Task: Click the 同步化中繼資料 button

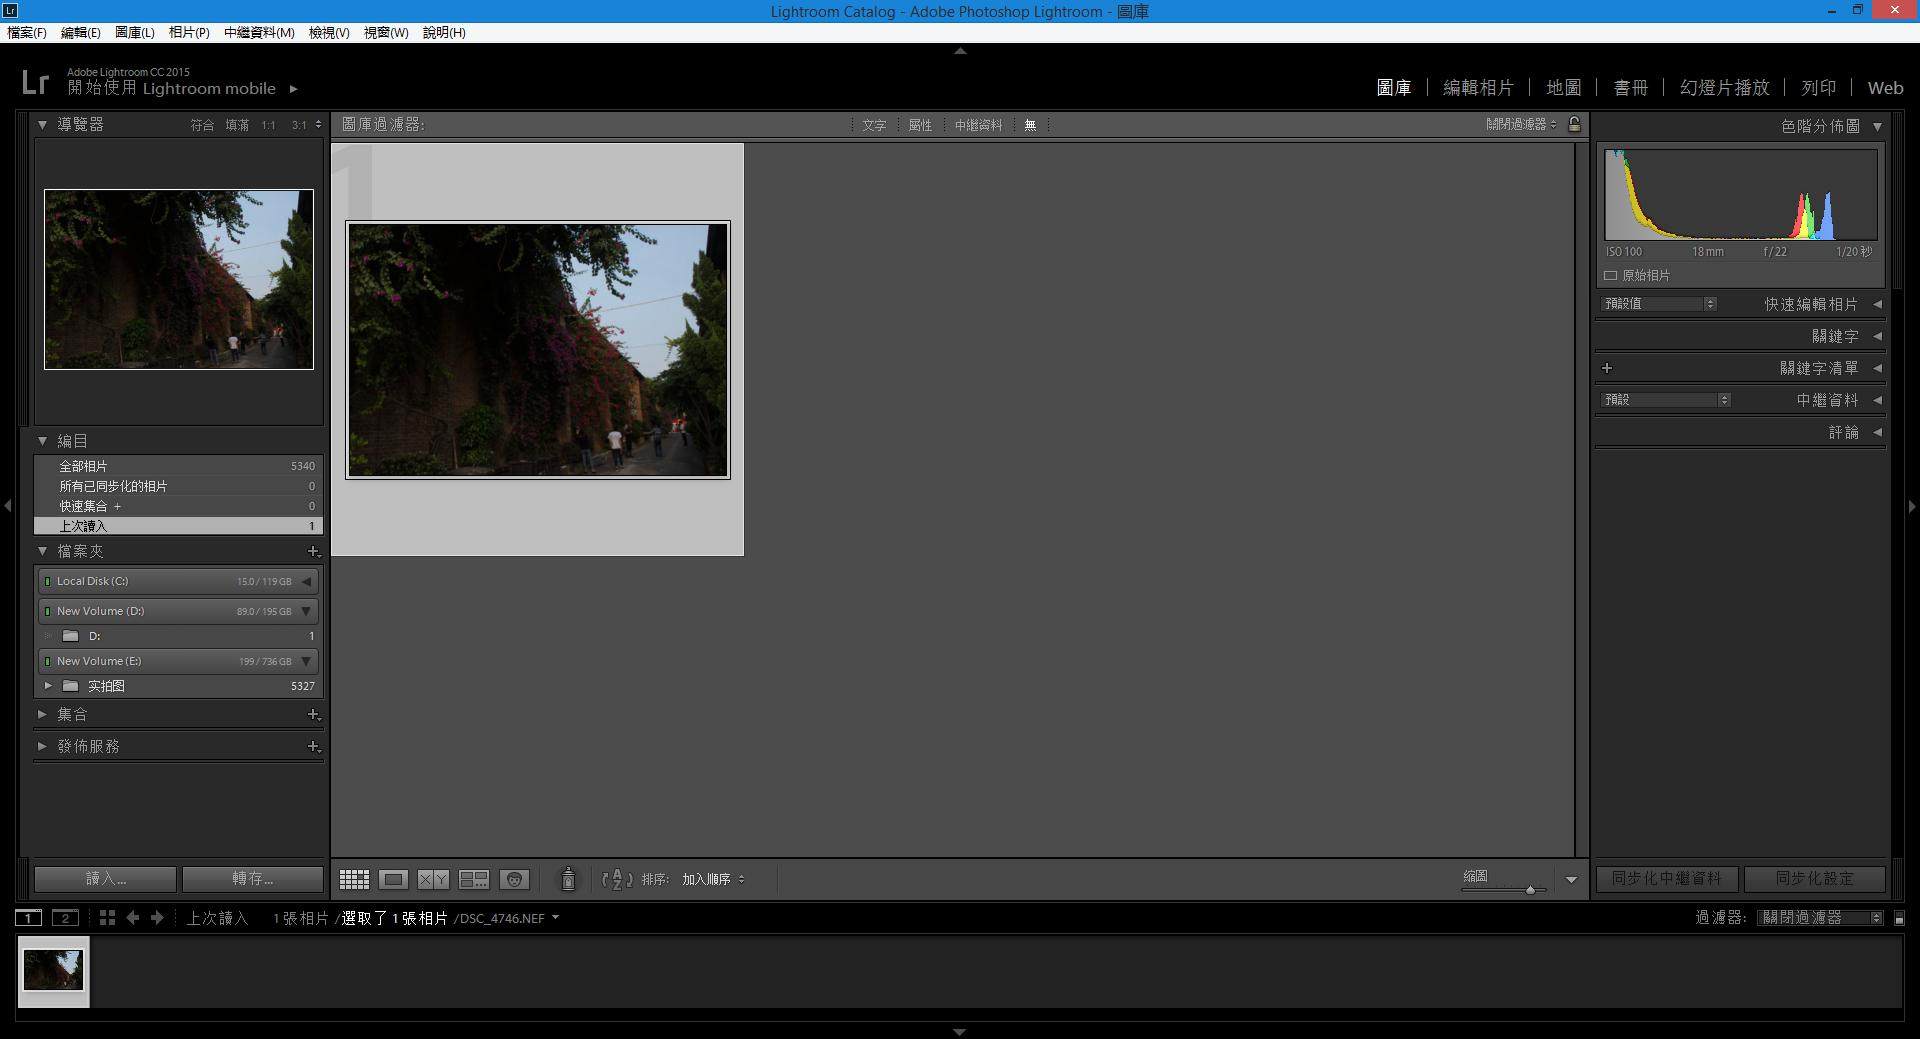Action: point(1666,879)
